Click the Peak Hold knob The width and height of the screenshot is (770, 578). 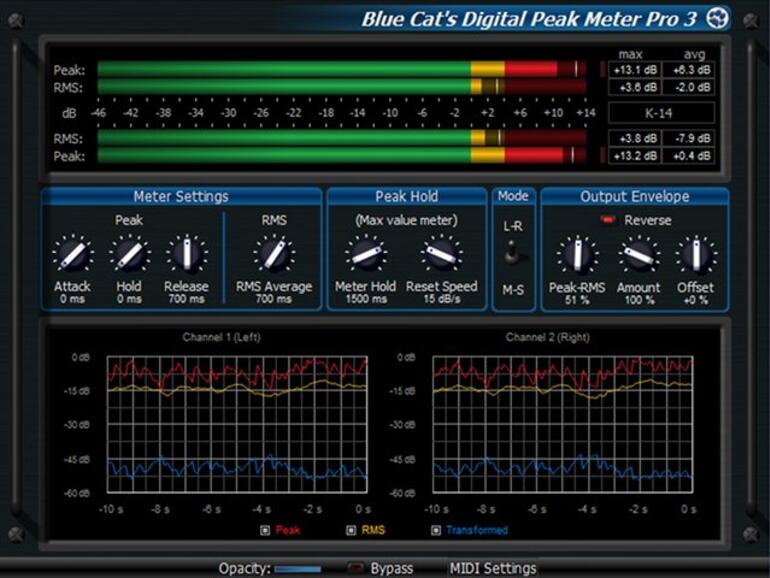(129, 254)
